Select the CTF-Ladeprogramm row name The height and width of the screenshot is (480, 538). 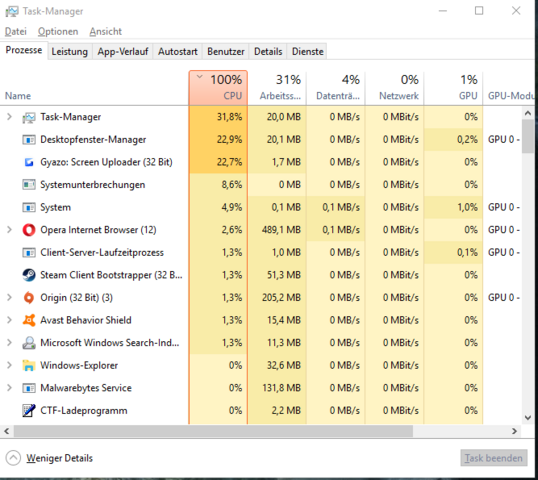tap(84, 410)
